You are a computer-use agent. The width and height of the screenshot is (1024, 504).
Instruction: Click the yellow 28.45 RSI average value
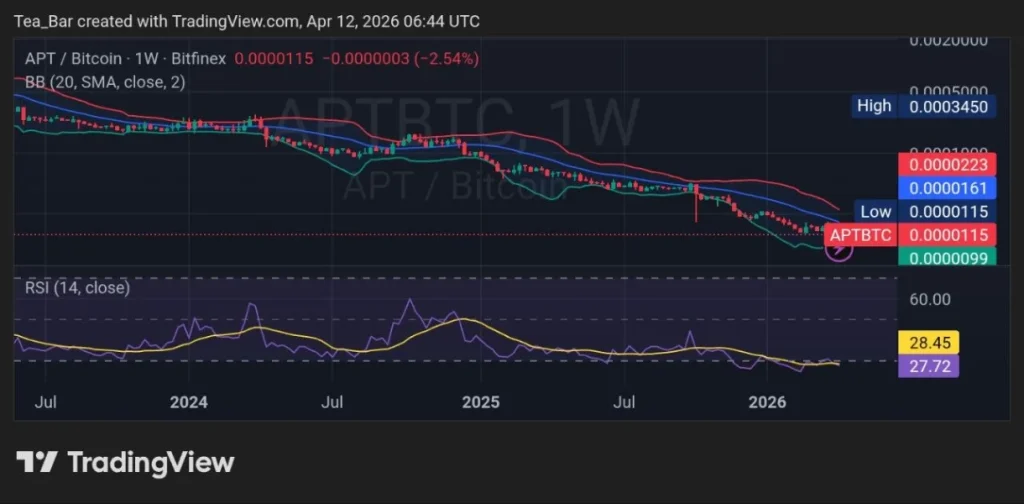click(x=930, y=343)
